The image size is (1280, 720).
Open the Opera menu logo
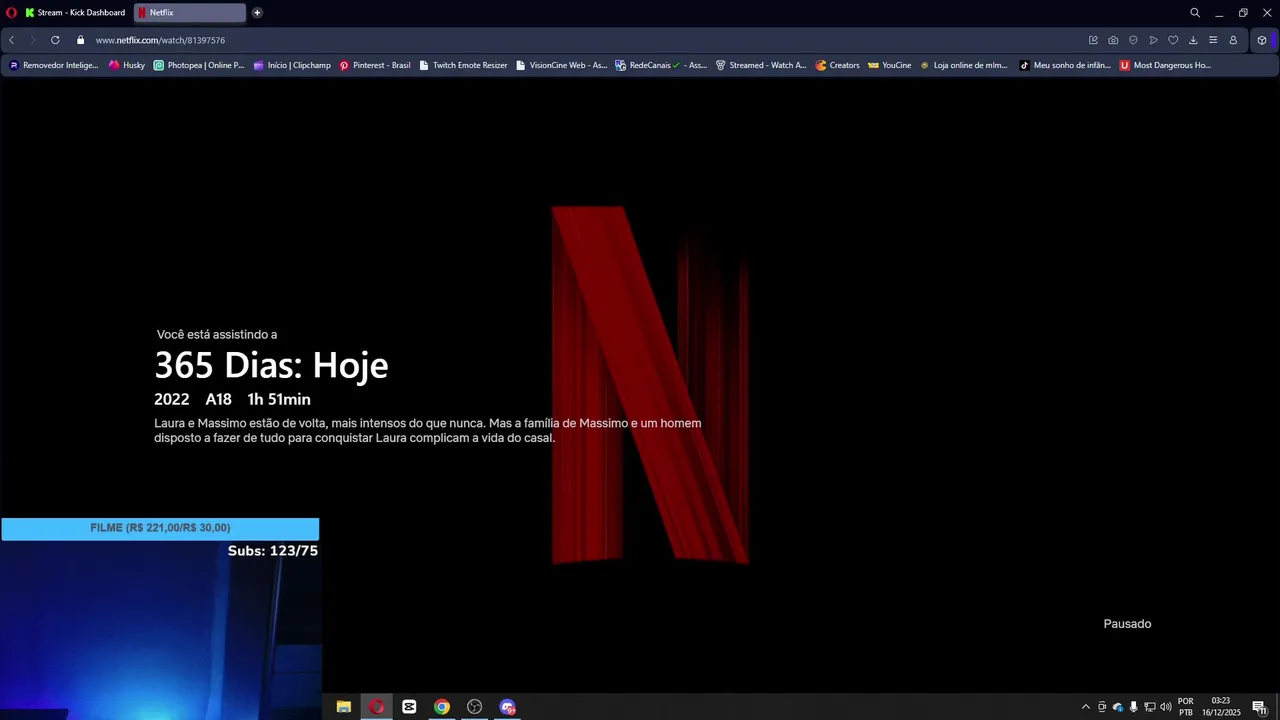coord(12,13)
